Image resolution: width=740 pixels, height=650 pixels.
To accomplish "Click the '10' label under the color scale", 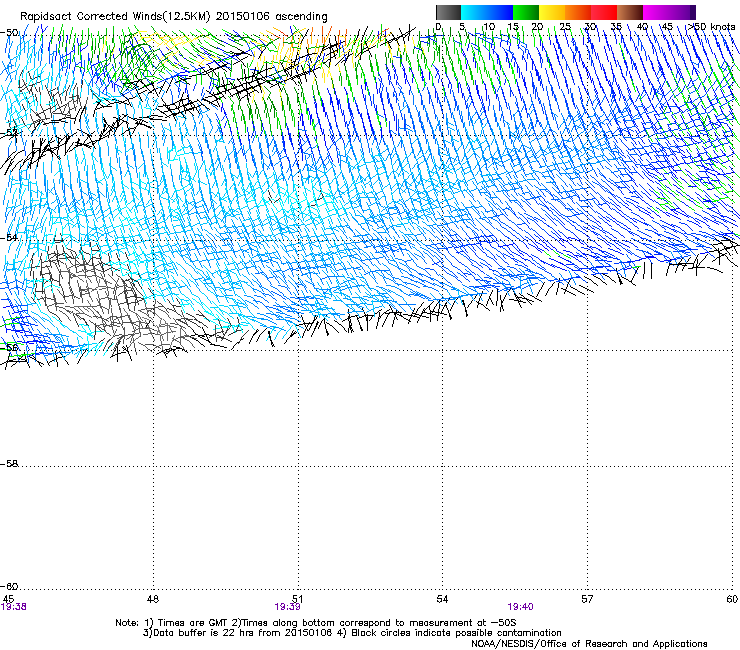I will click(x=488, y=27).
